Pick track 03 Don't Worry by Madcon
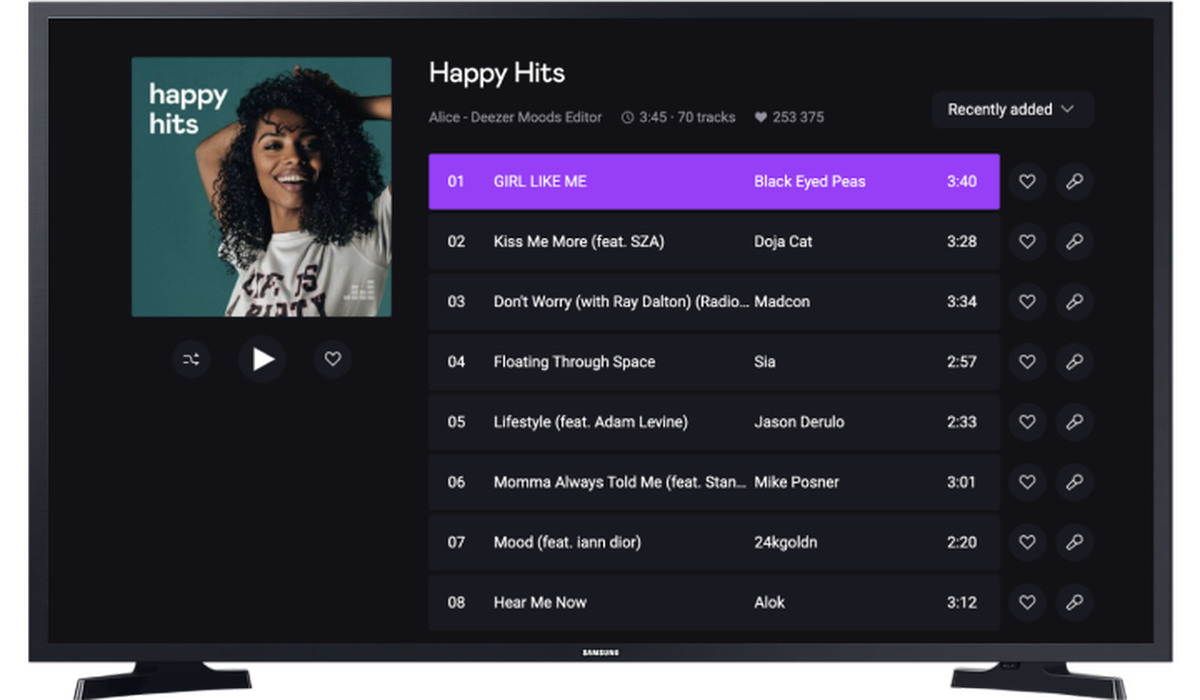Image resolution: width=1200 pixels, height=700 pixels. coord(714,302)
